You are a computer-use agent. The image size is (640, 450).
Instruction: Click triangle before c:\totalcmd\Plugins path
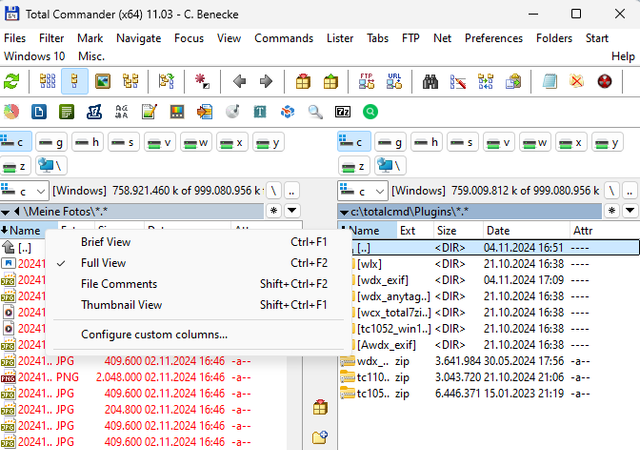[x=344, y=212]
